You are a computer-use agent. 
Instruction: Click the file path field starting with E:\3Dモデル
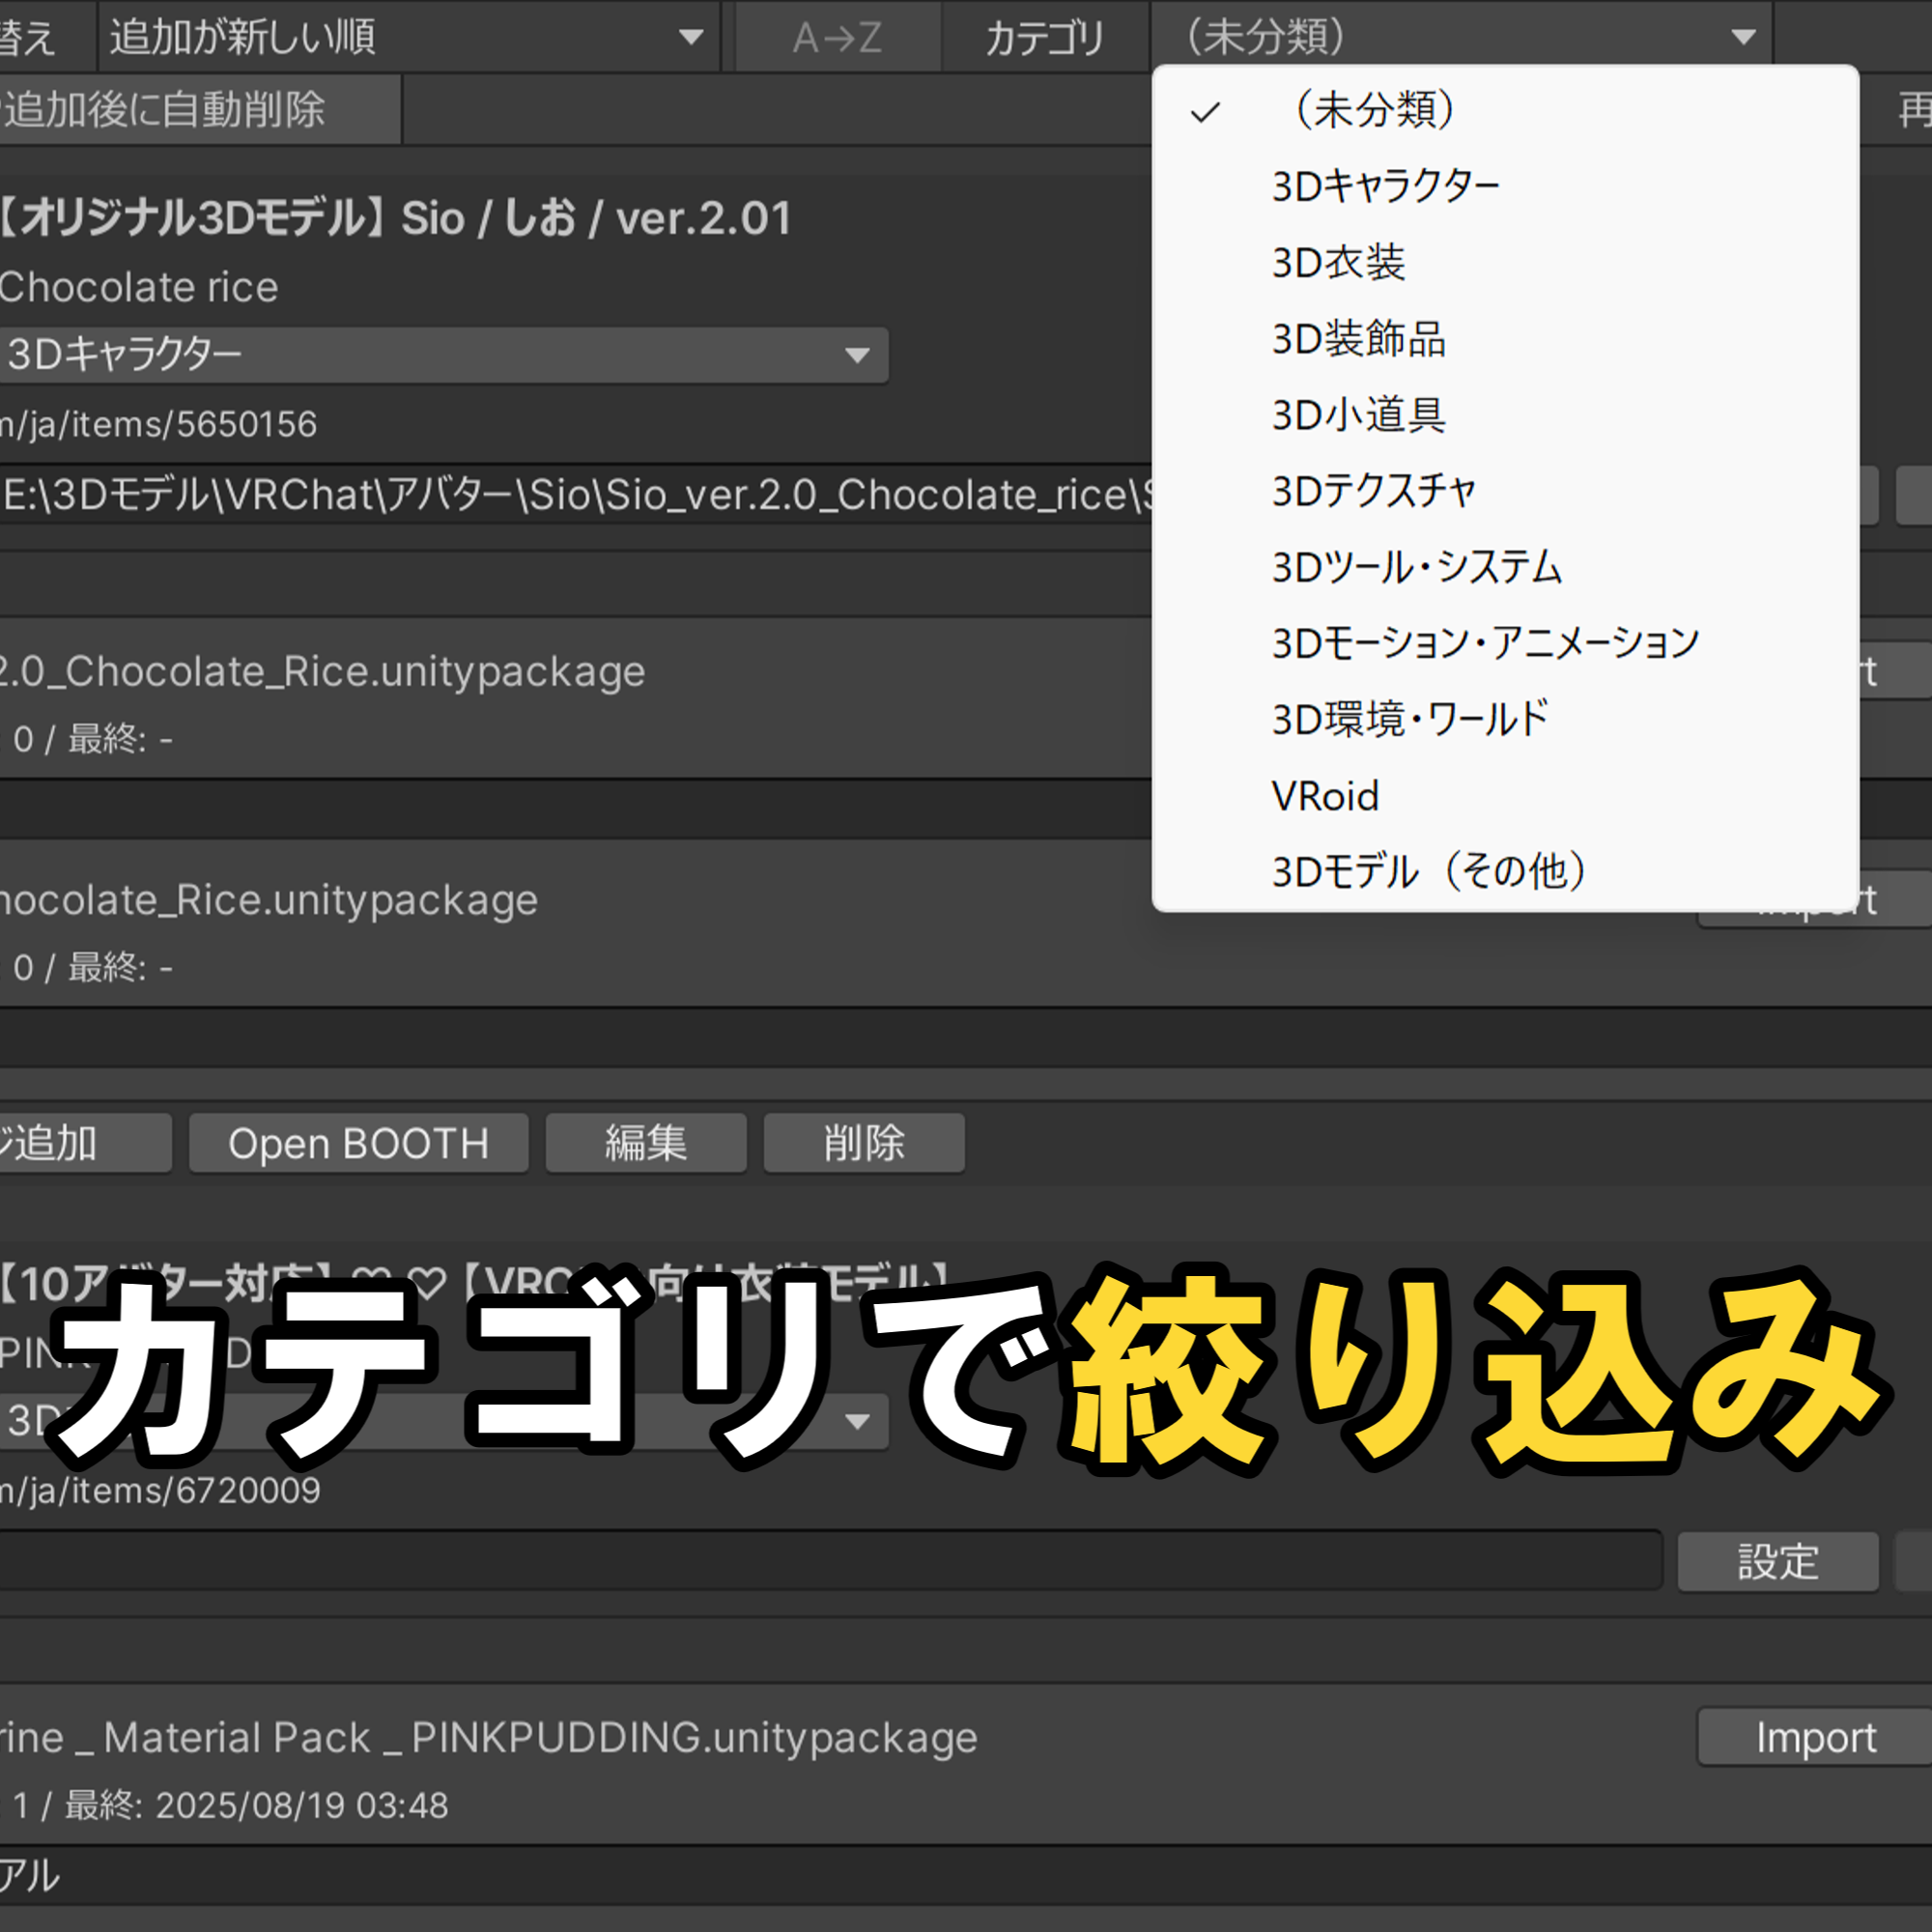[570, 495]
